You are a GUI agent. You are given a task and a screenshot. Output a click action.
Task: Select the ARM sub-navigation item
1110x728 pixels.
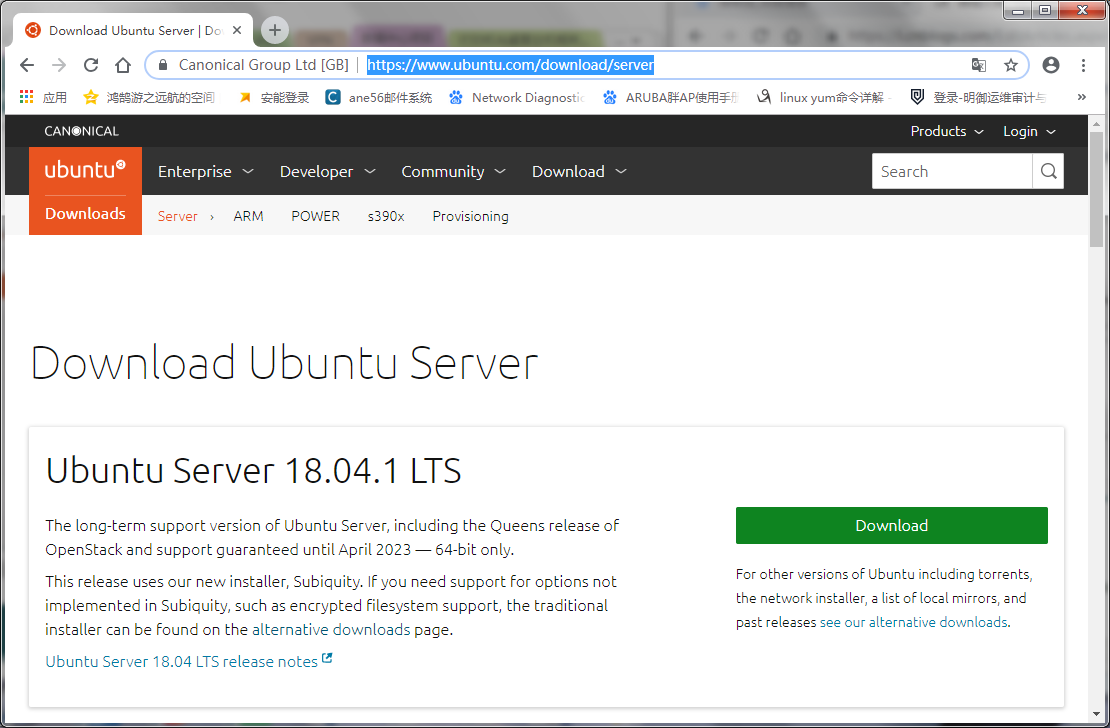point(248,216)
